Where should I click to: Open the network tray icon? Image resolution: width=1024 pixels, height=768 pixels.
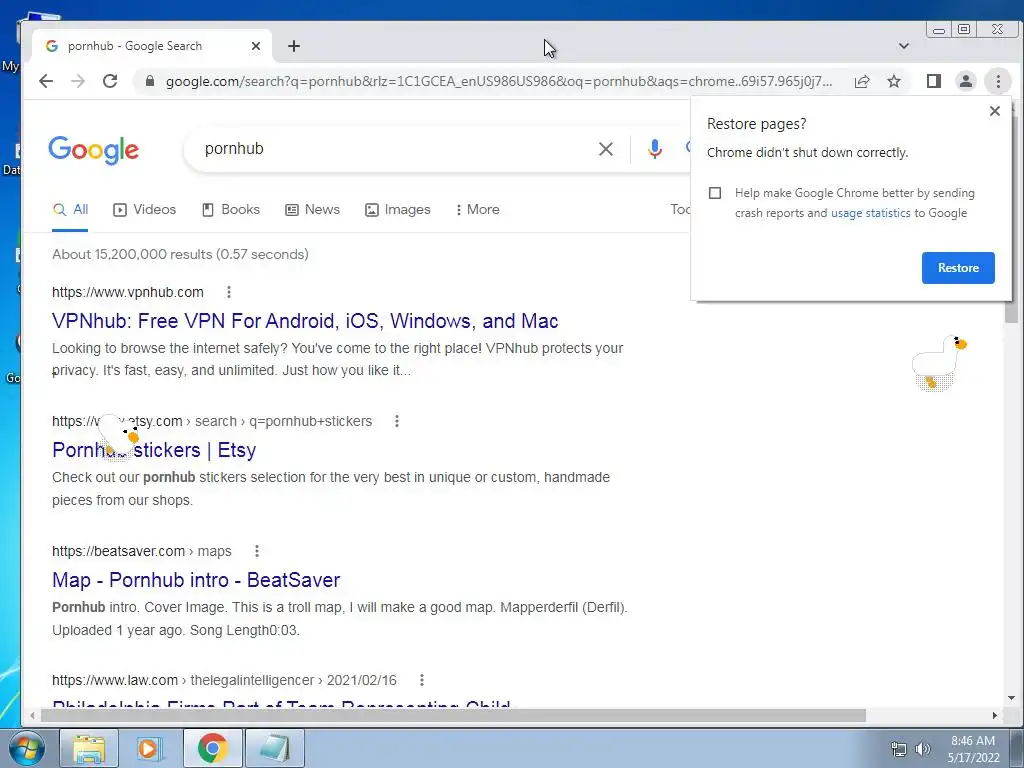click(899, 749)
